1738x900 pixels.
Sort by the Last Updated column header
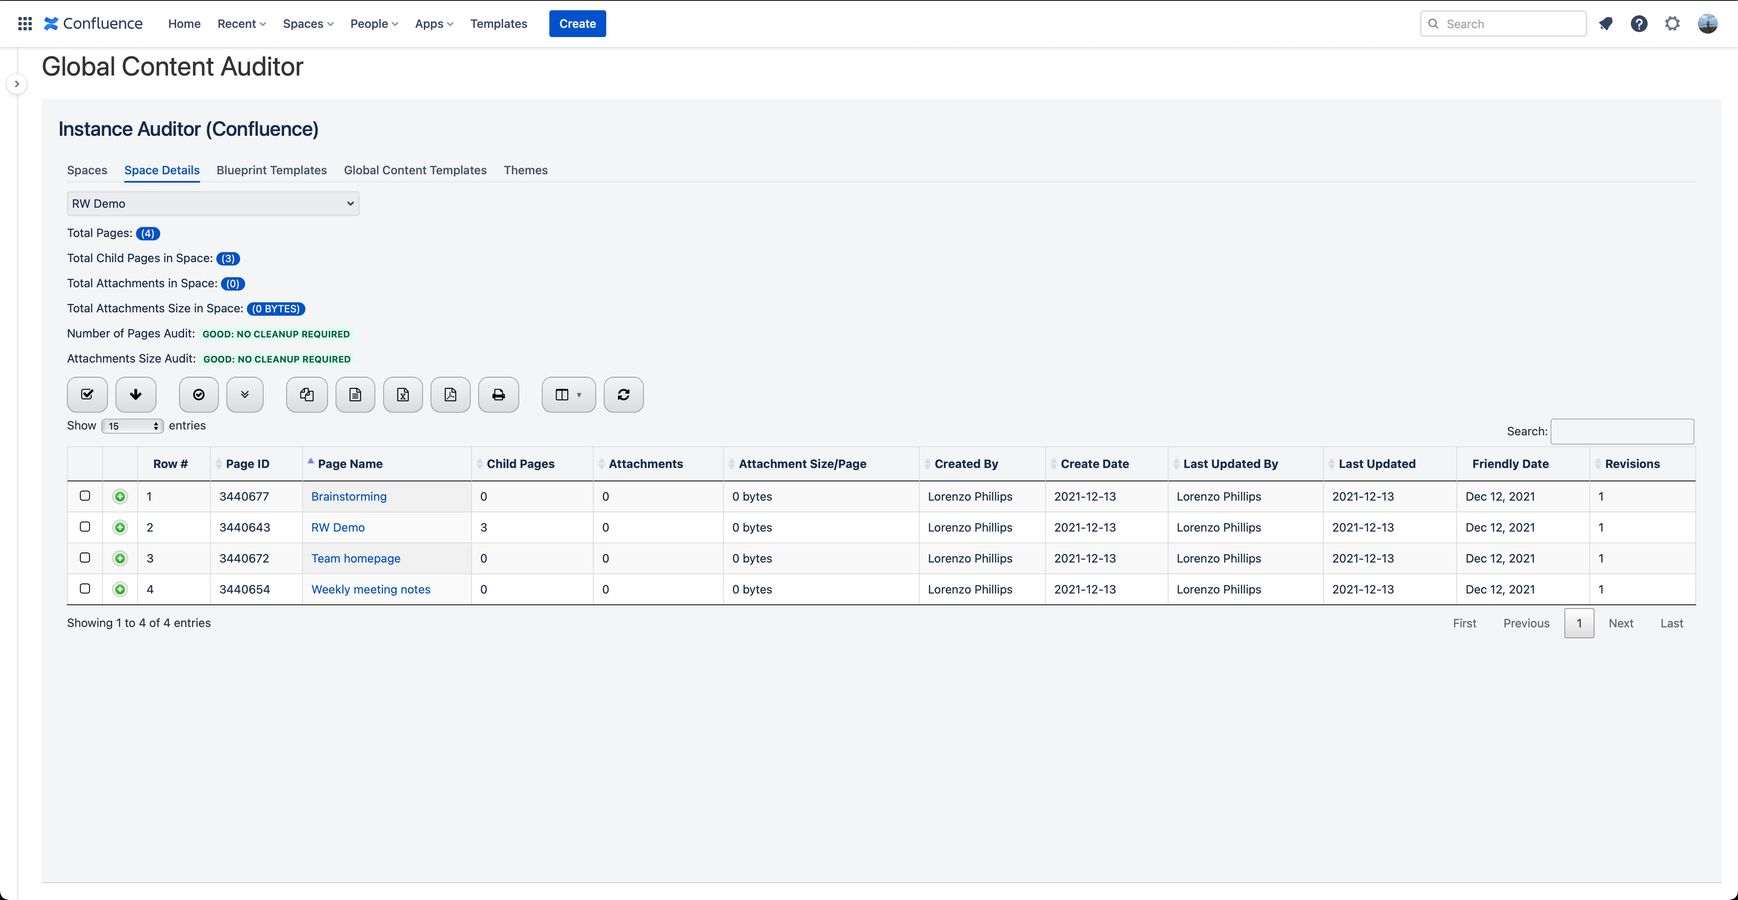coord(1390,464)
